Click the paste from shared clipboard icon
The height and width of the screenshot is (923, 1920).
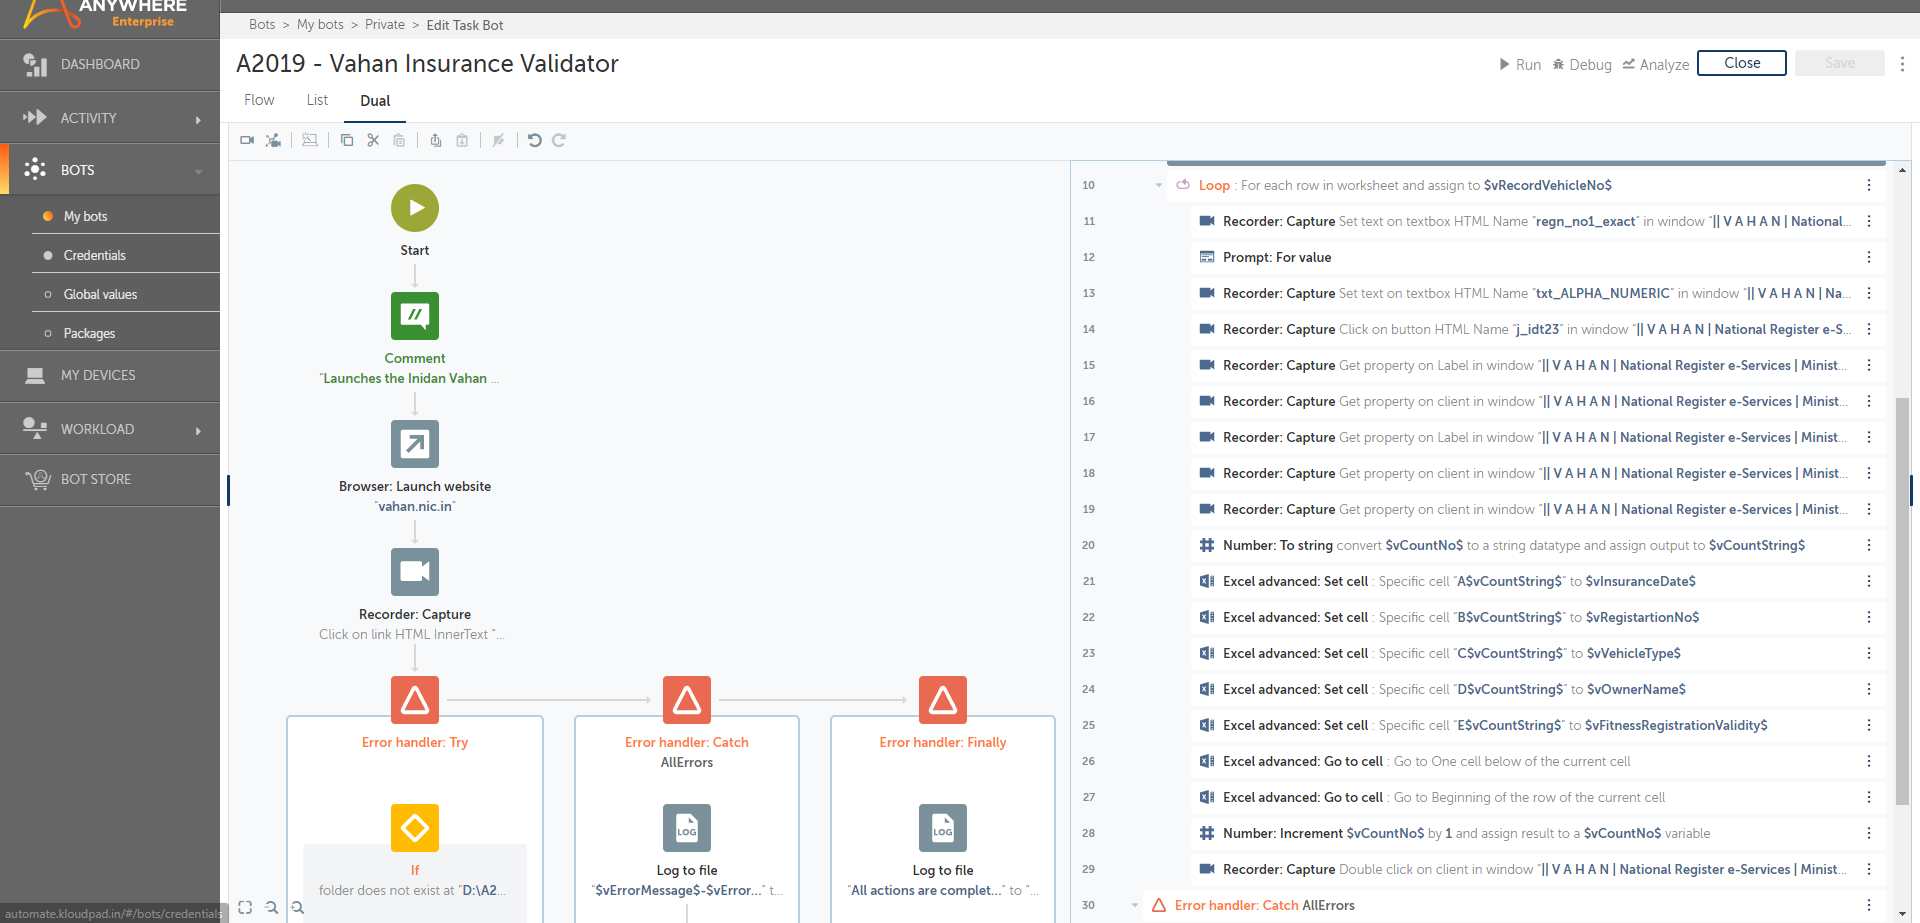click(x=462, y=140)
